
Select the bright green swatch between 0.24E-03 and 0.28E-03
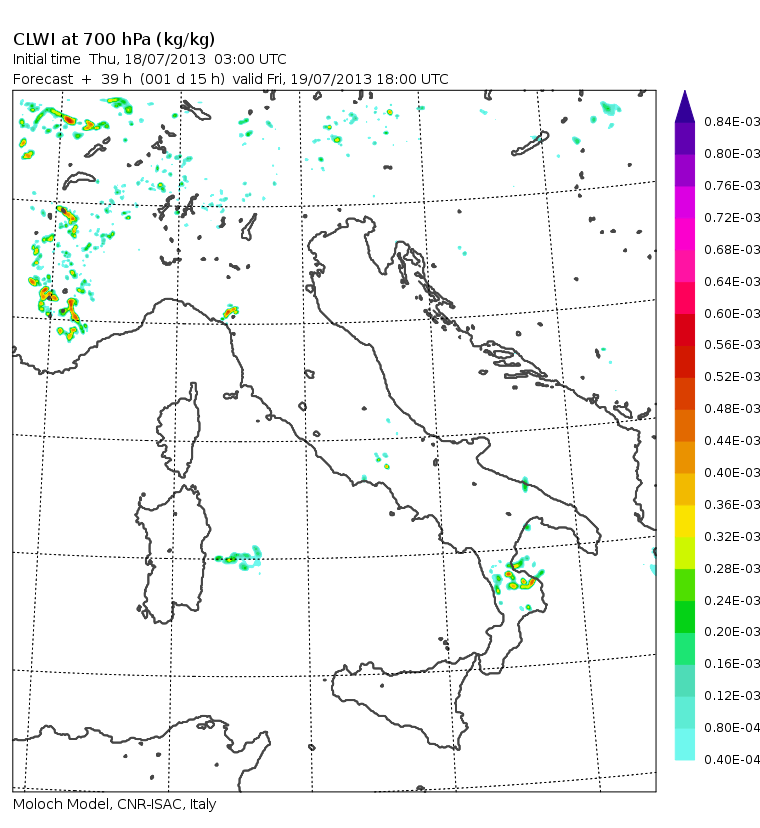click(x=684, y=585)
